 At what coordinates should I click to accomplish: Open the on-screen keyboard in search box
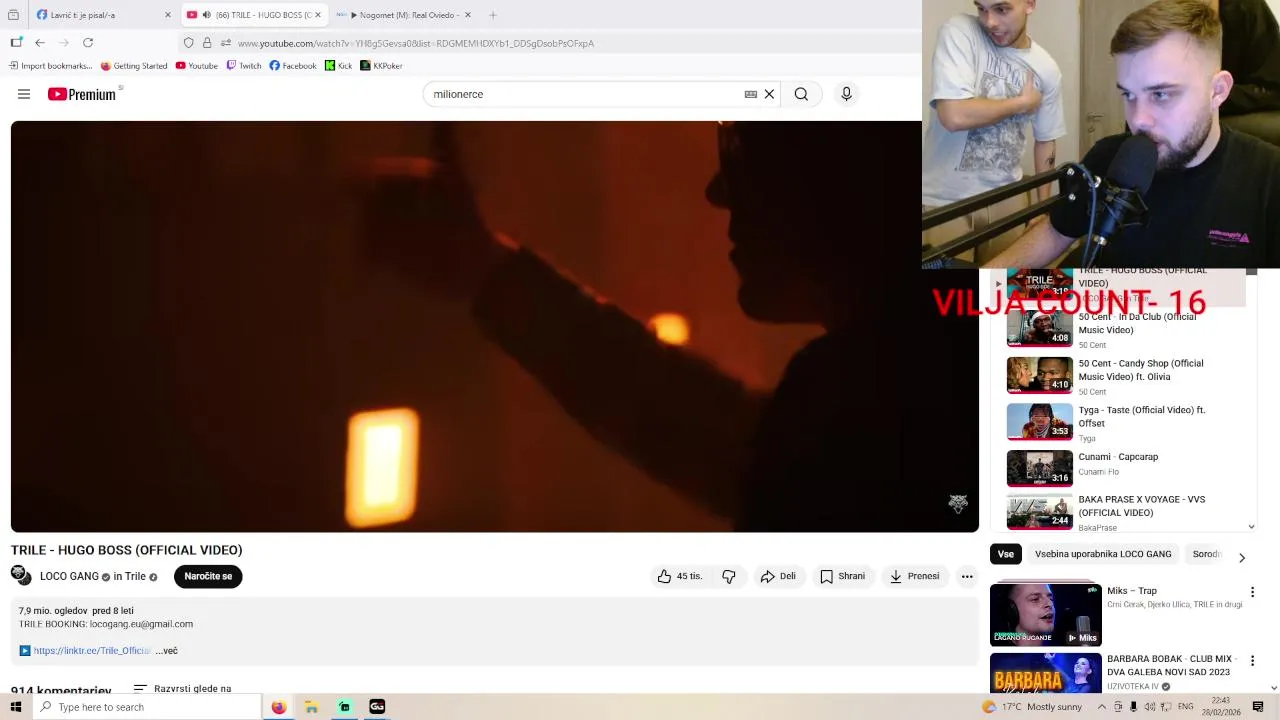tap(751, 94)
